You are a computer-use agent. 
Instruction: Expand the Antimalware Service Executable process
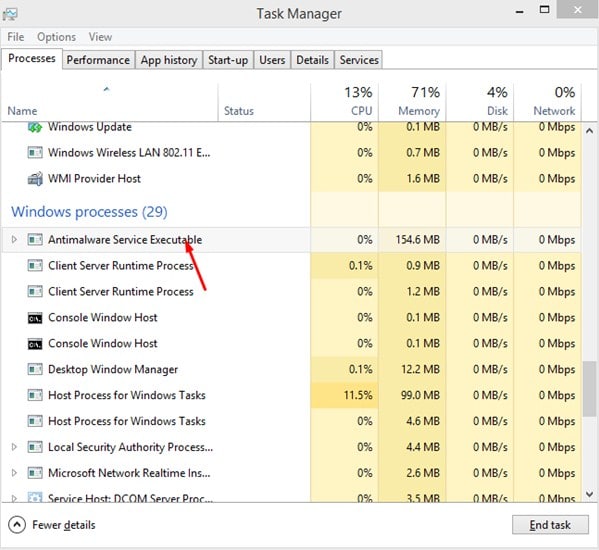(x=14, y=239)
